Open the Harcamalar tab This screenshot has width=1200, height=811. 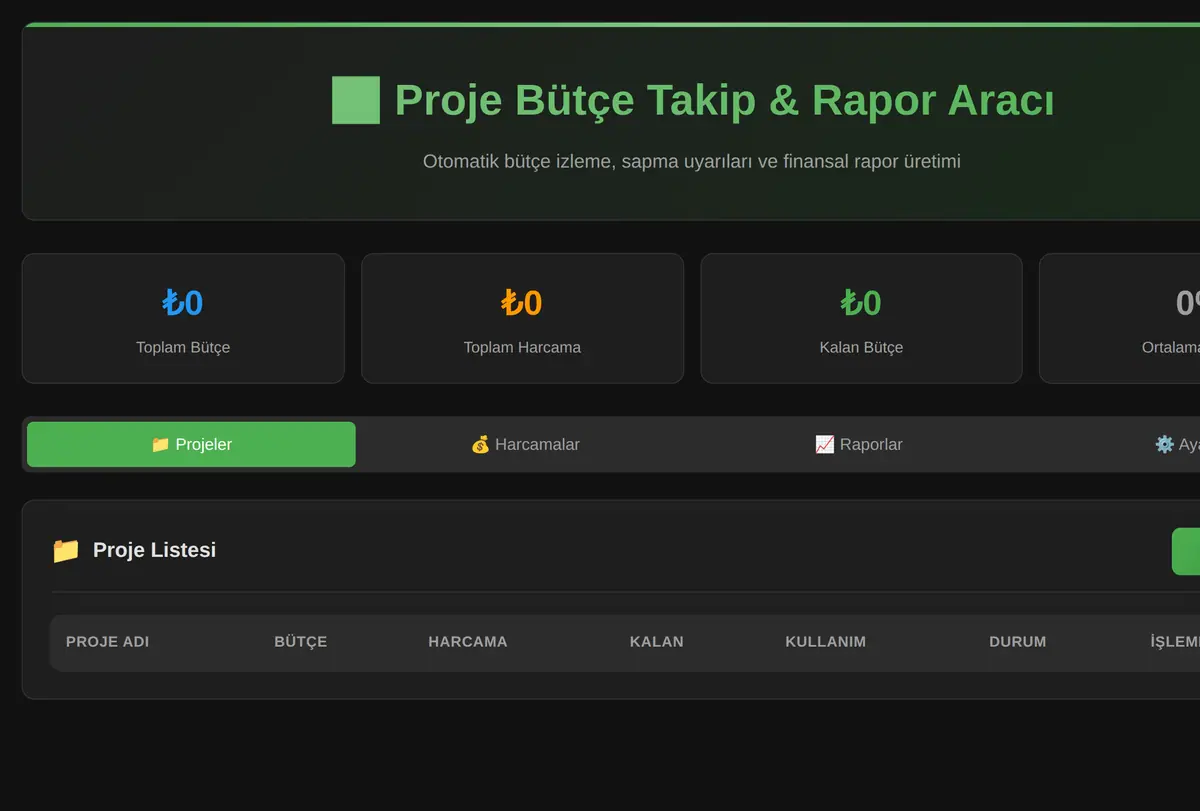coord(525,444)
